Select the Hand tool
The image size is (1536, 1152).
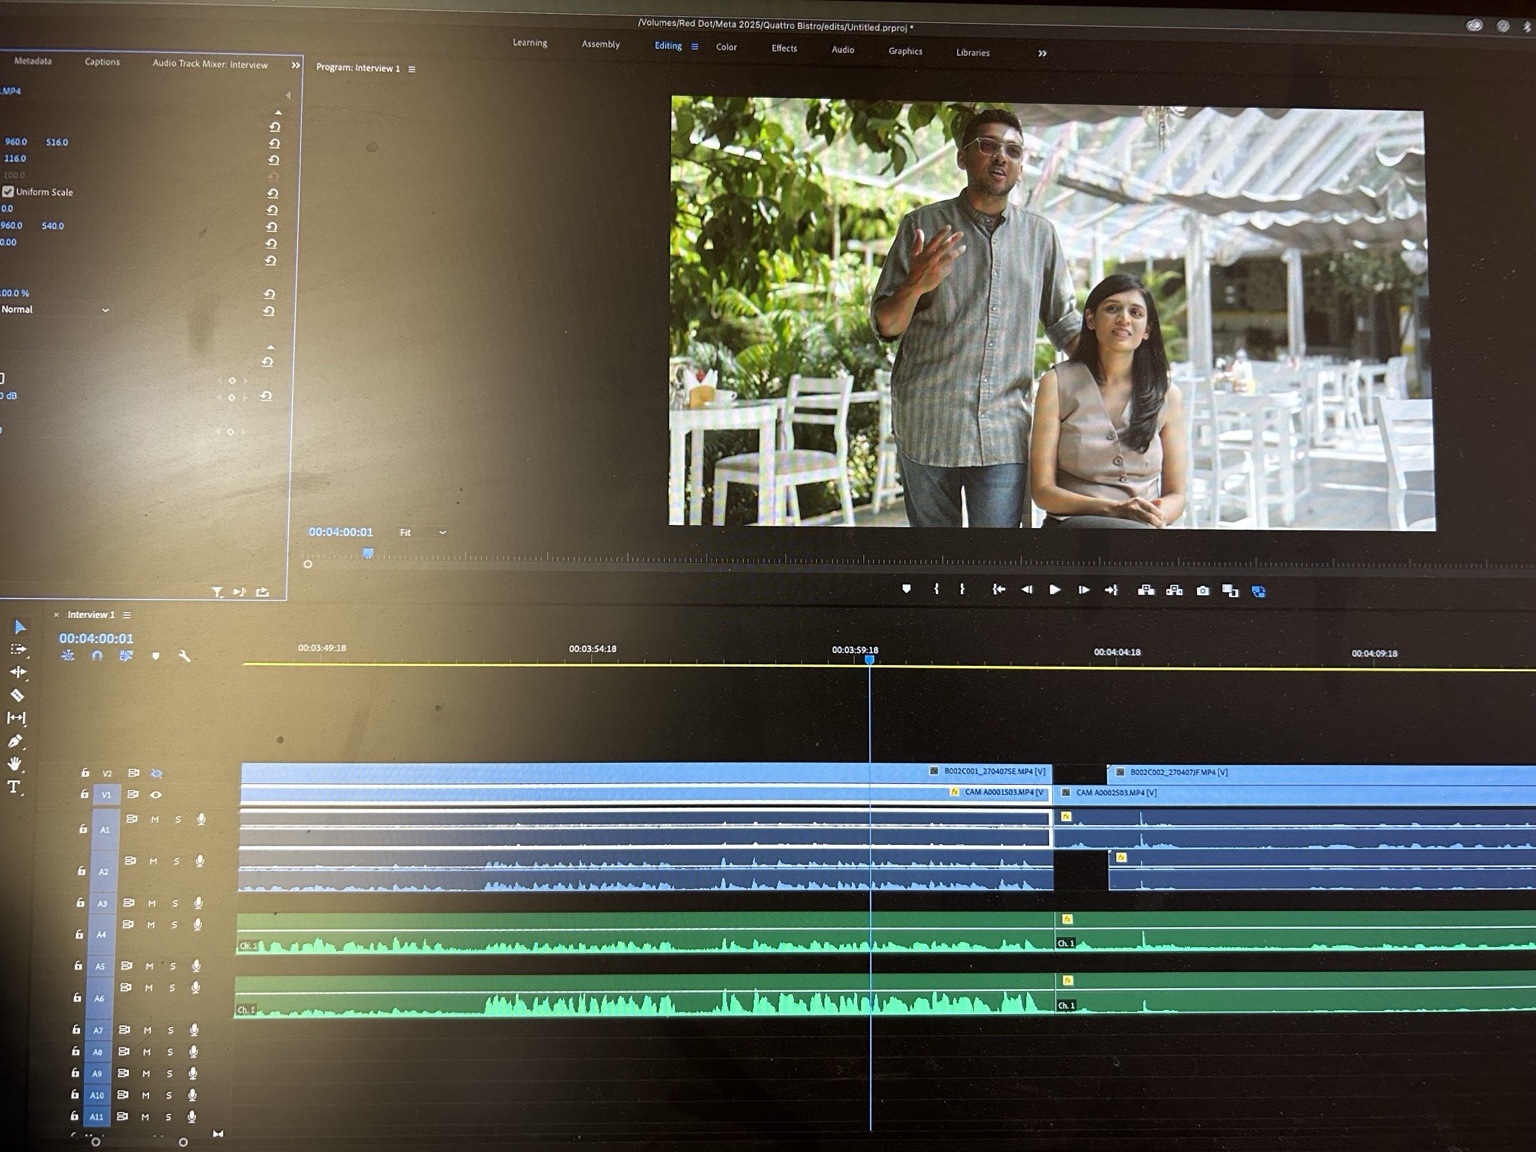tap(15, 764)
